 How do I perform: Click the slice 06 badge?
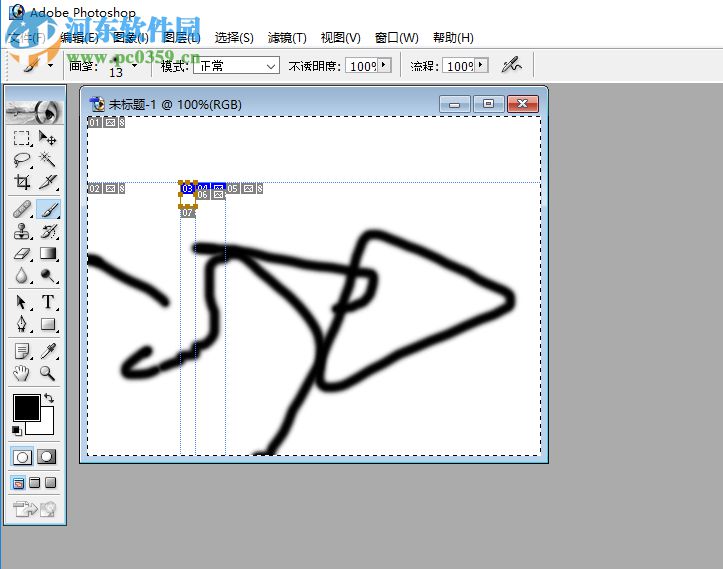point(202,195)
